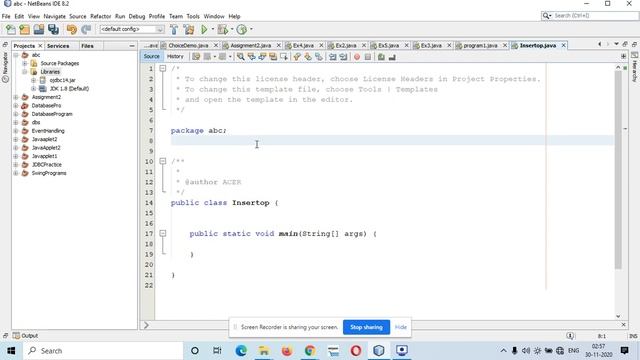The height and width of the screenshot is (360, 640).
Task: Click the Stop sharing button
Action: [366, 327]
